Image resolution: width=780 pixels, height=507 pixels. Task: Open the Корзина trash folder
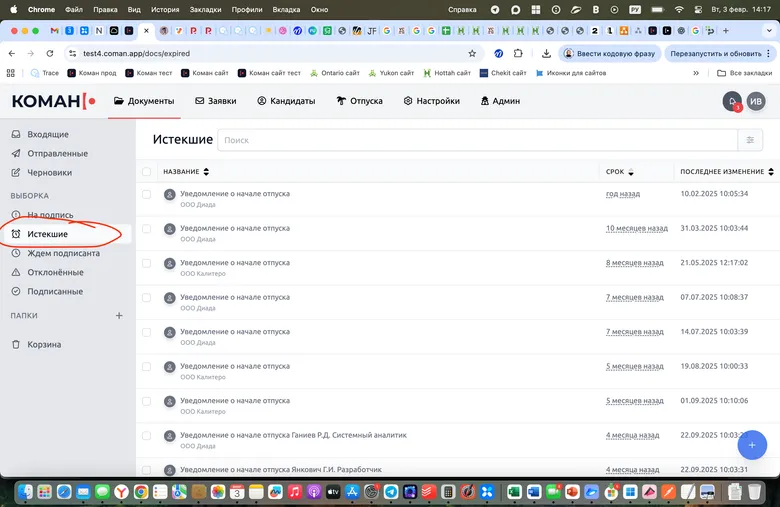coord(43,344)
